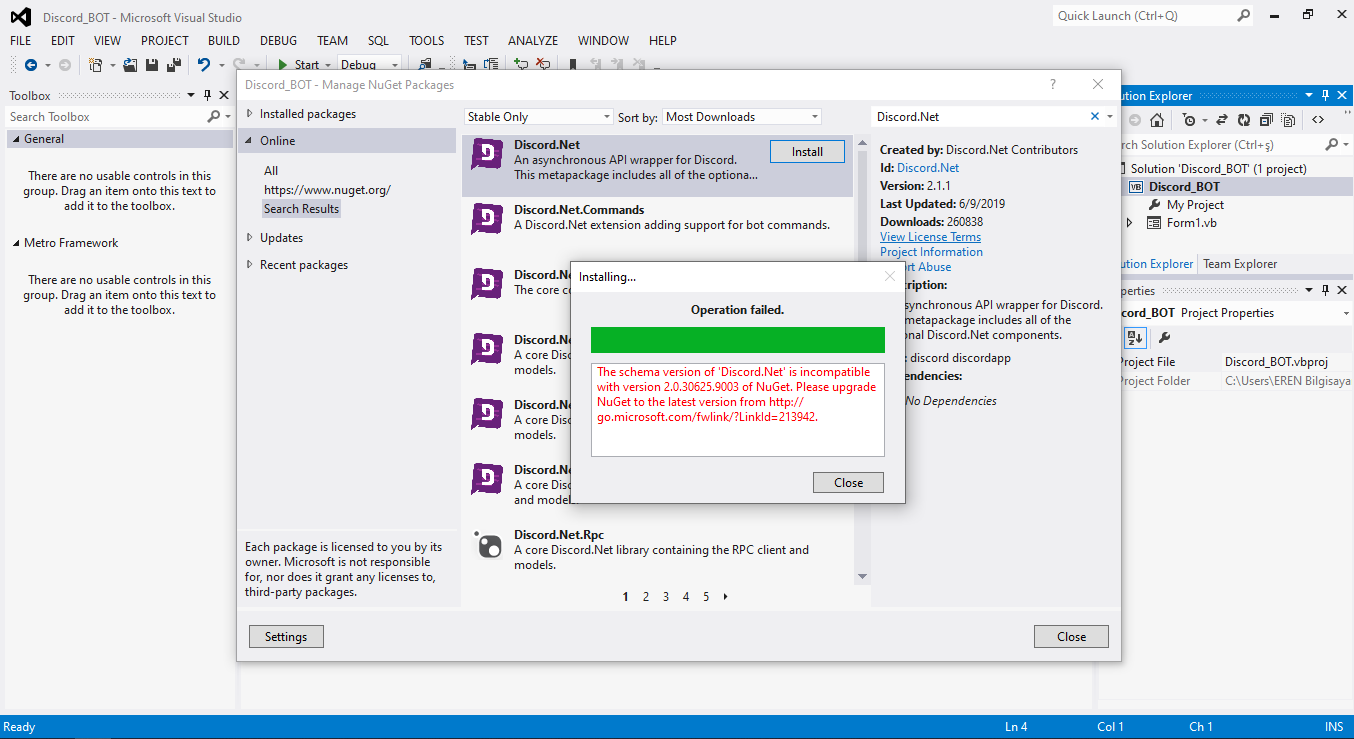
Task: Open the Toolbox window options dropdown arrow
Action: (x=192, y=96)
